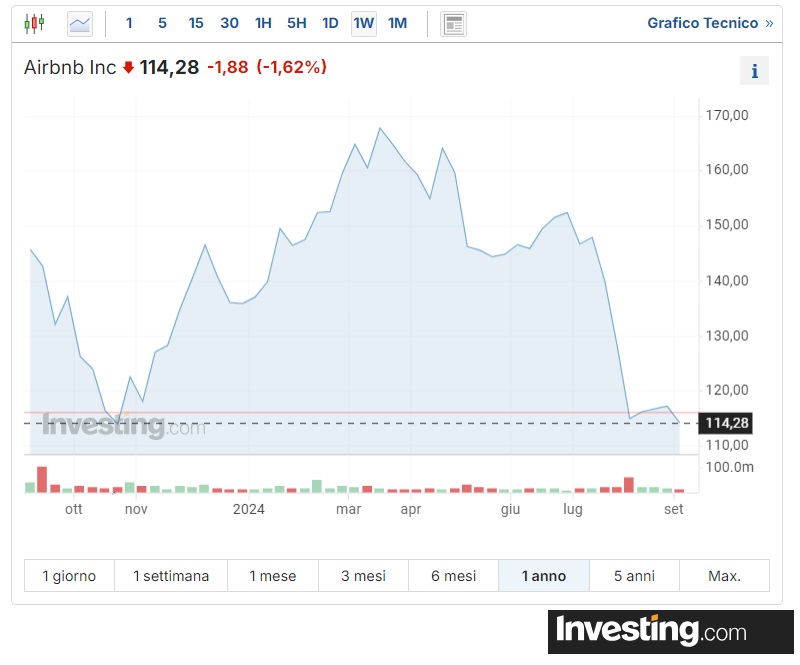Image resolution: width=800 pixels, height=665 pixels.
Task: Click the Airbnb Inc title text
Action: click(x=70, y=67)
